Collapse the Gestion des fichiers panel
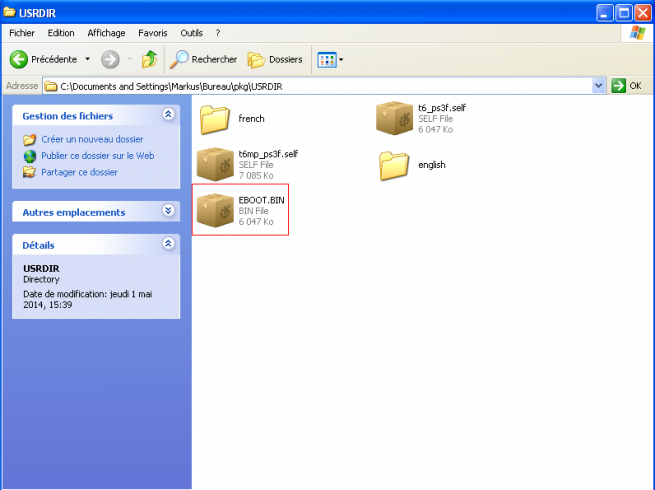 168,115
